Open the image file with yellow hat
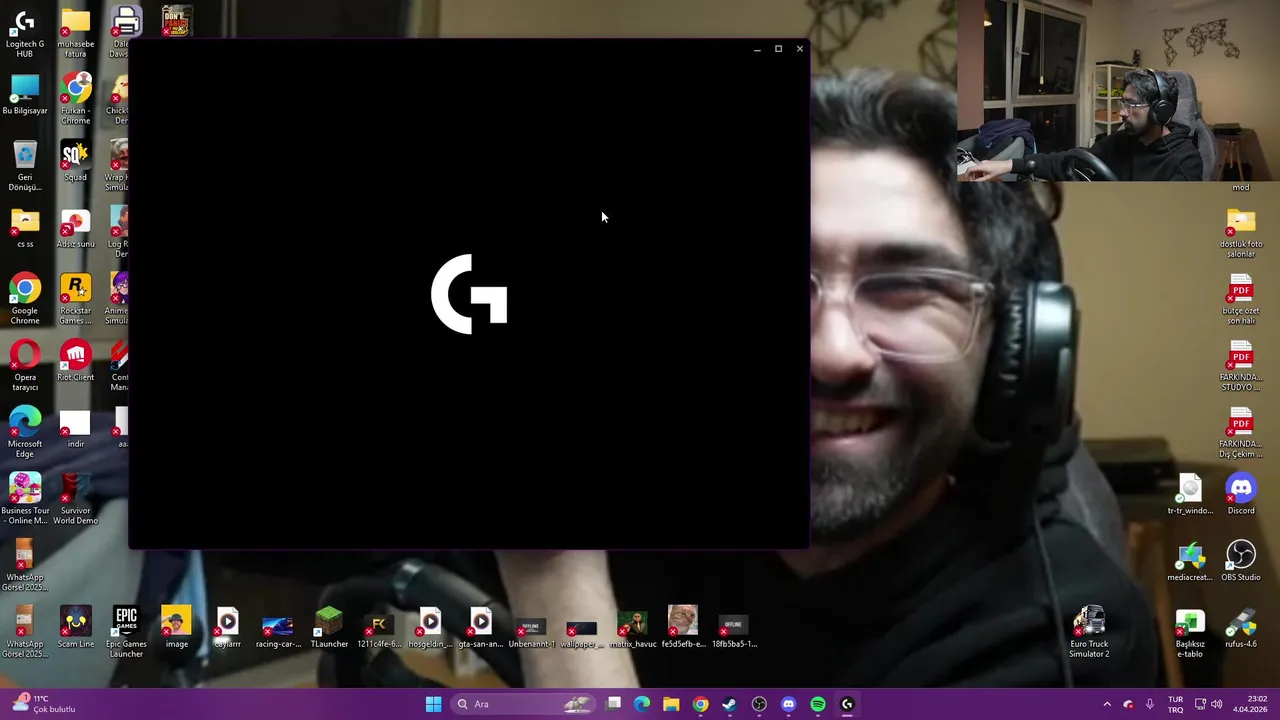Image resolution: width=1280 pixels, height=720 pixels. click(177, 627)
